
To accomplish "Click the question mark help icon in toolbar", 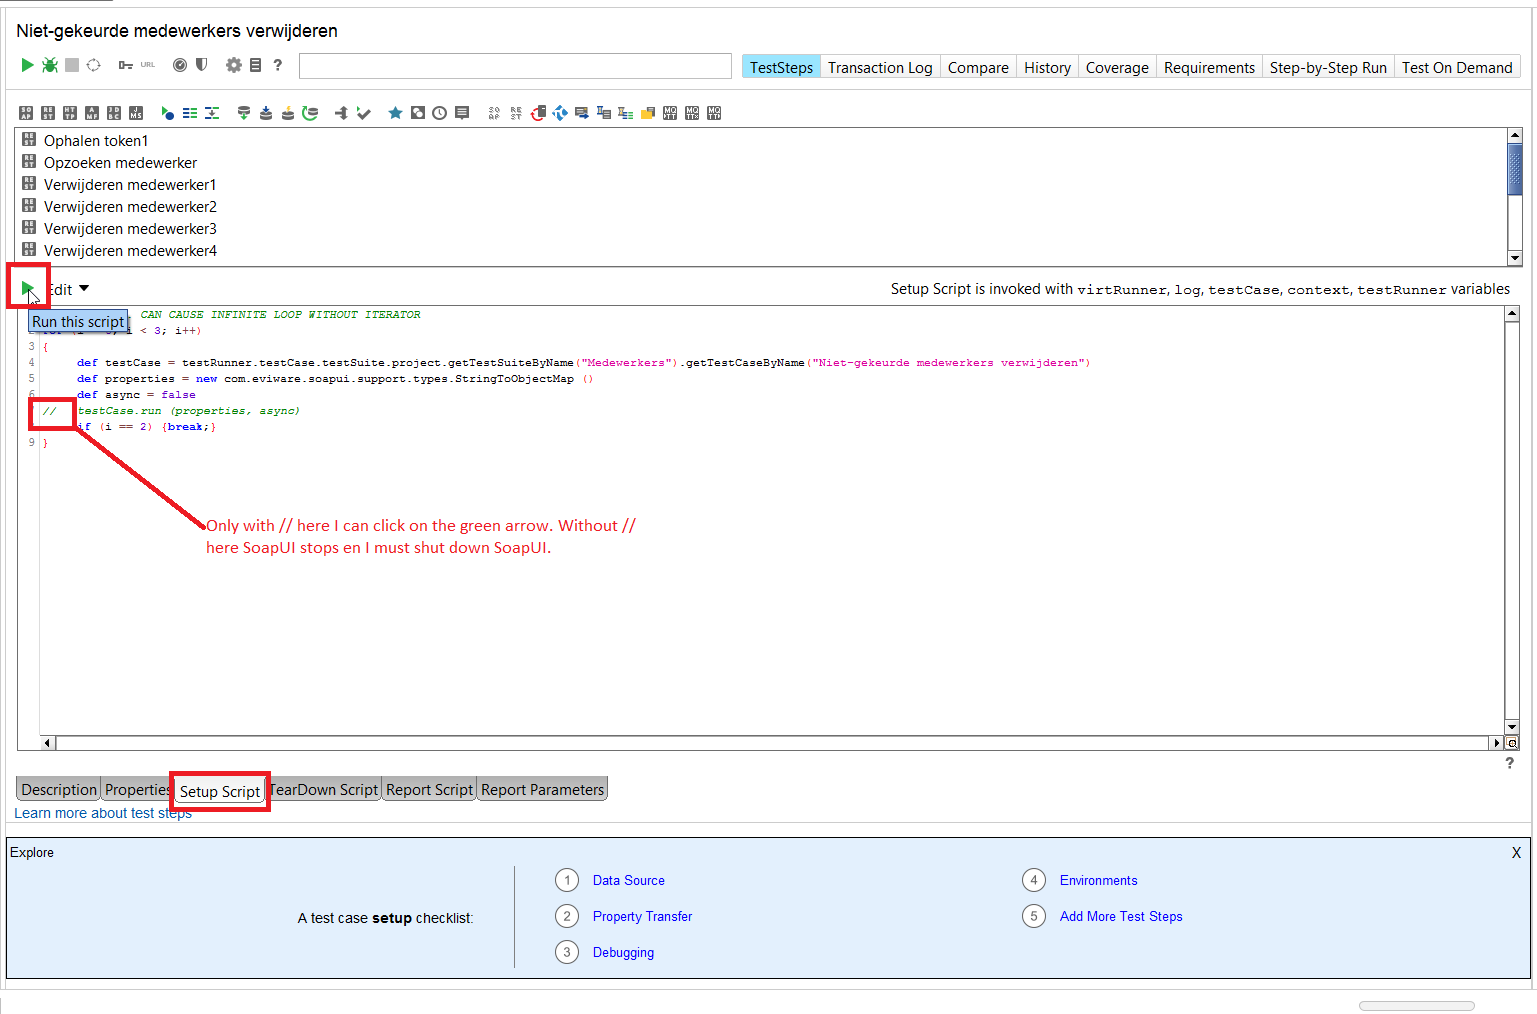I will click(x=278, y=65).
